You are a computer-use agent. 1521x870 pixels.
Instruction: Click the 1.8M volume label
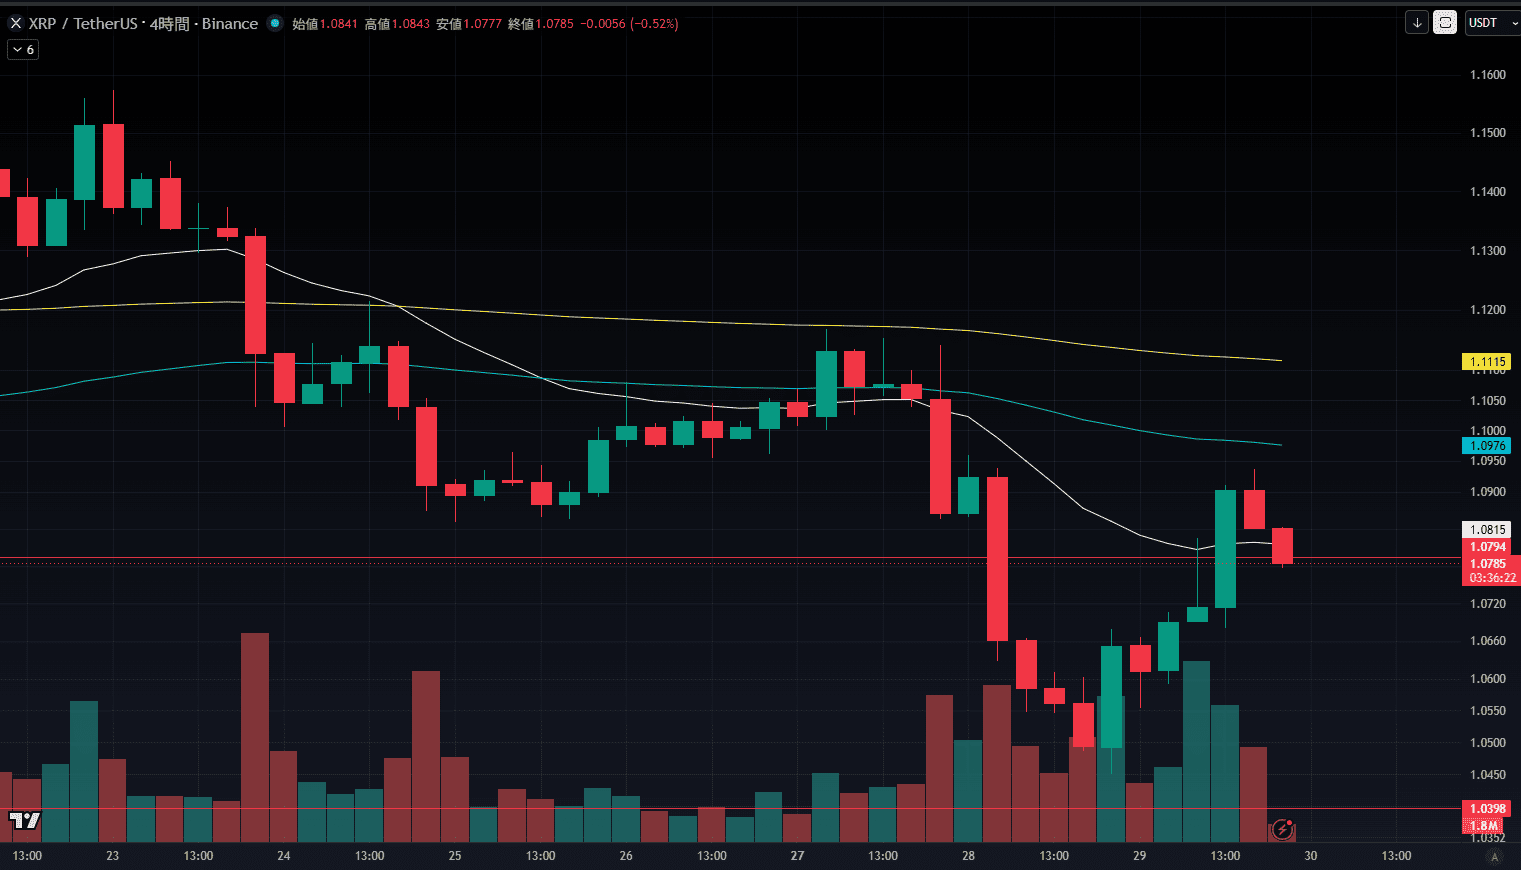click(x=1484, y=826)
